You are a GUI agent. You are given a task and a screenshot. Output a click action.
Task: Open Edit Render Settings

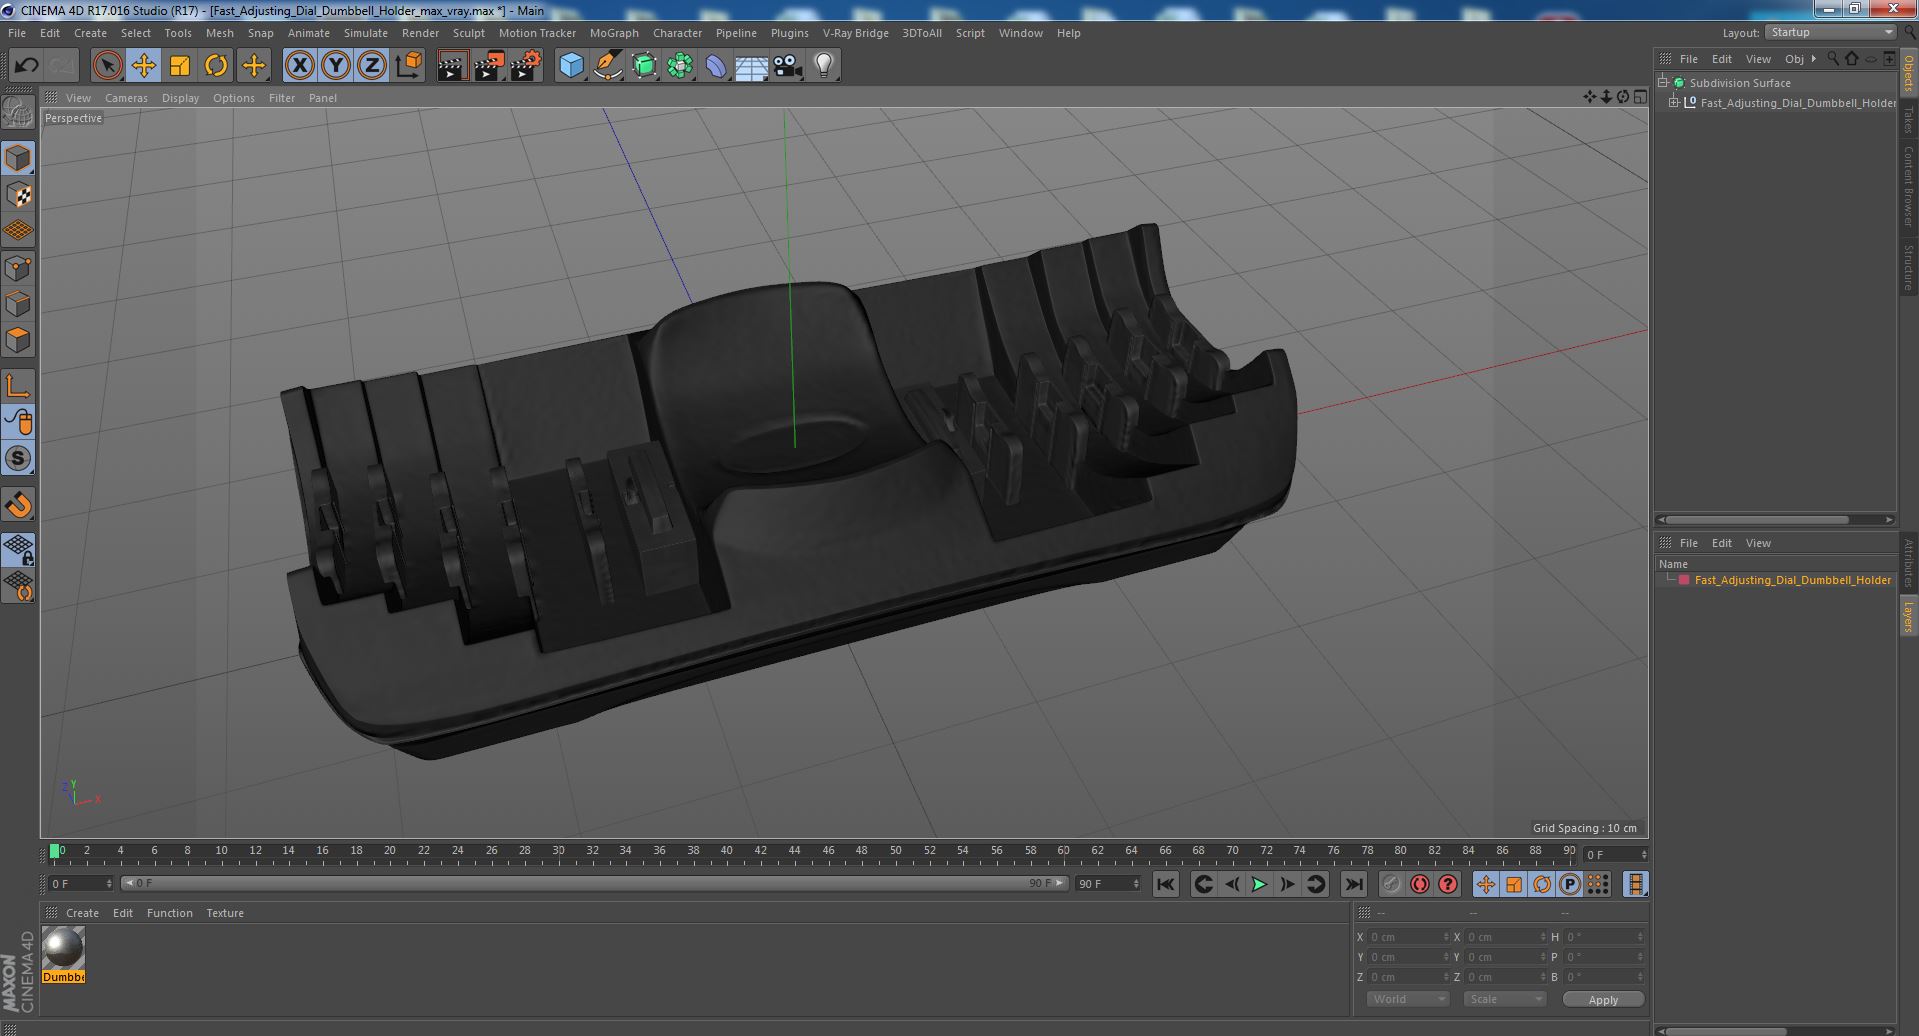(526, 66)
